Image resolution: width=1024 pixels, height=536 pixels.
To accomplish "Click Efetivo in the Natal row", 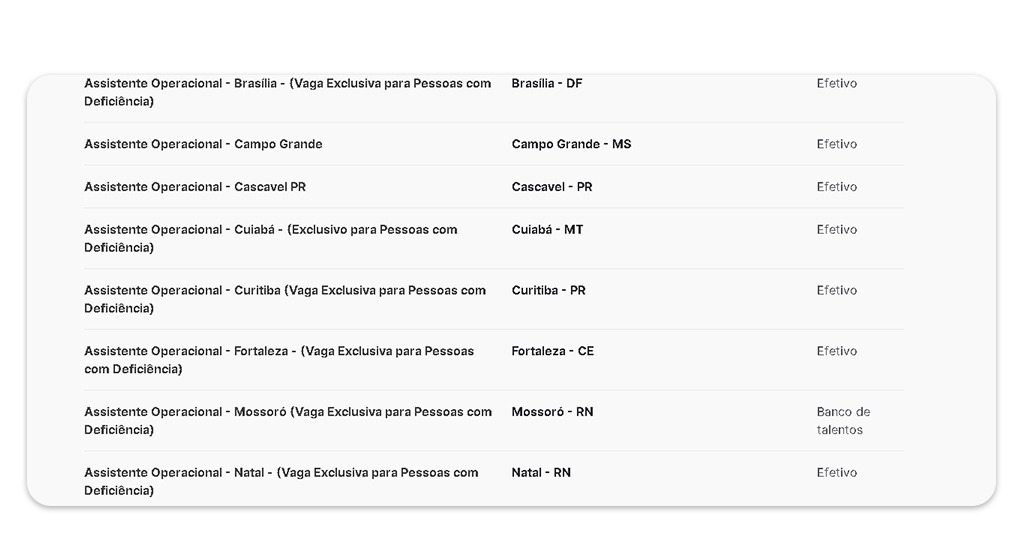I will tap(836, 473).
